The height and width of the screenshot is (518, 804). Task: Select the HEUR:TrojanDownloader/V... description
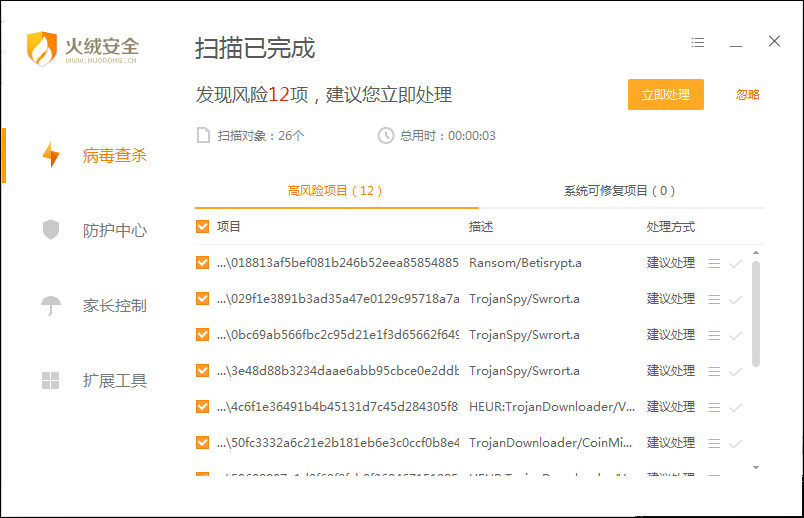click(x=552, y=407)
